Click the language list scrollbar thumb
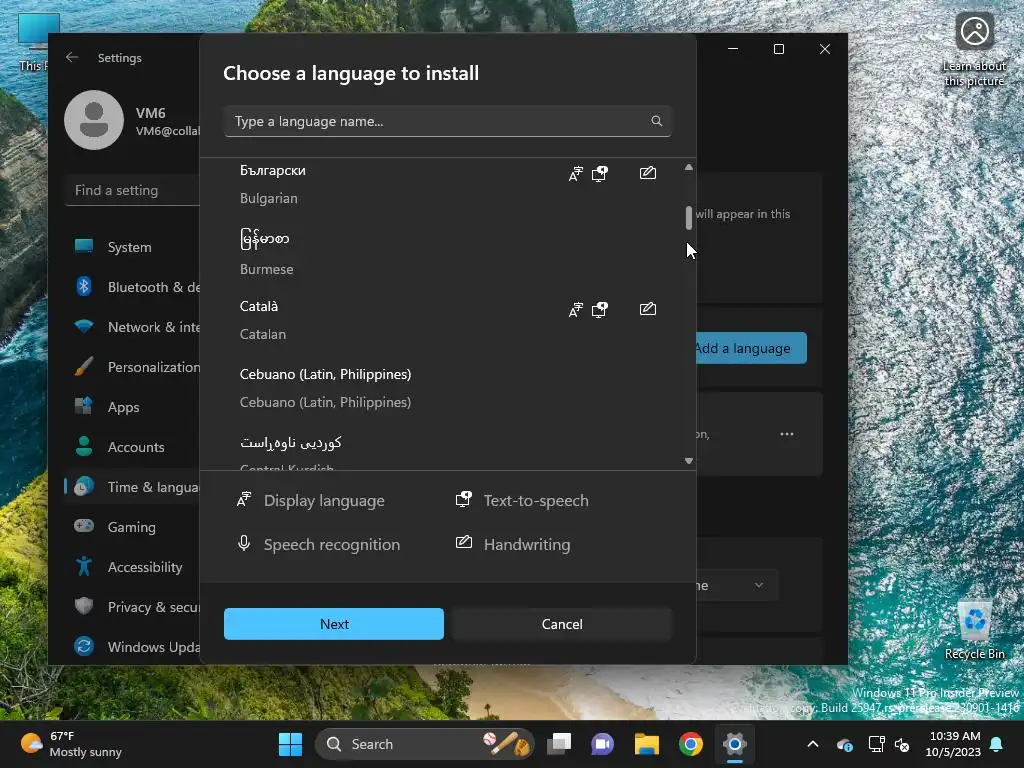 click(x=688, y=217)
